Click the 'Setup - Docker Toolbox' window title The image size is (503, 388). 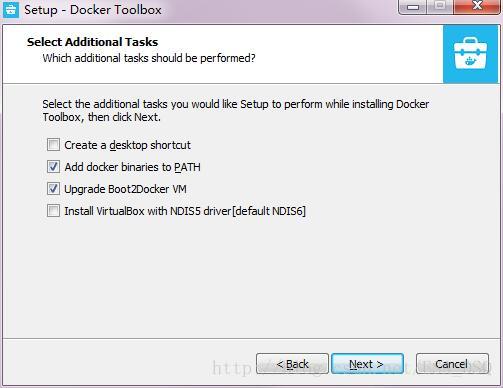tap(93, 10)
